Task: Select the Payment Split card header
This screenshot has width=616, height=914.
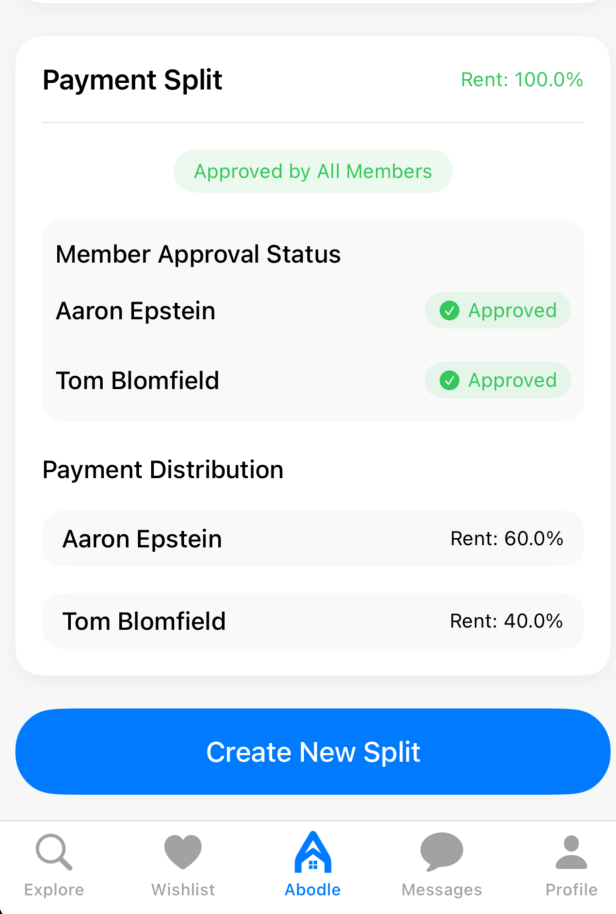Action: pos(132,80)
